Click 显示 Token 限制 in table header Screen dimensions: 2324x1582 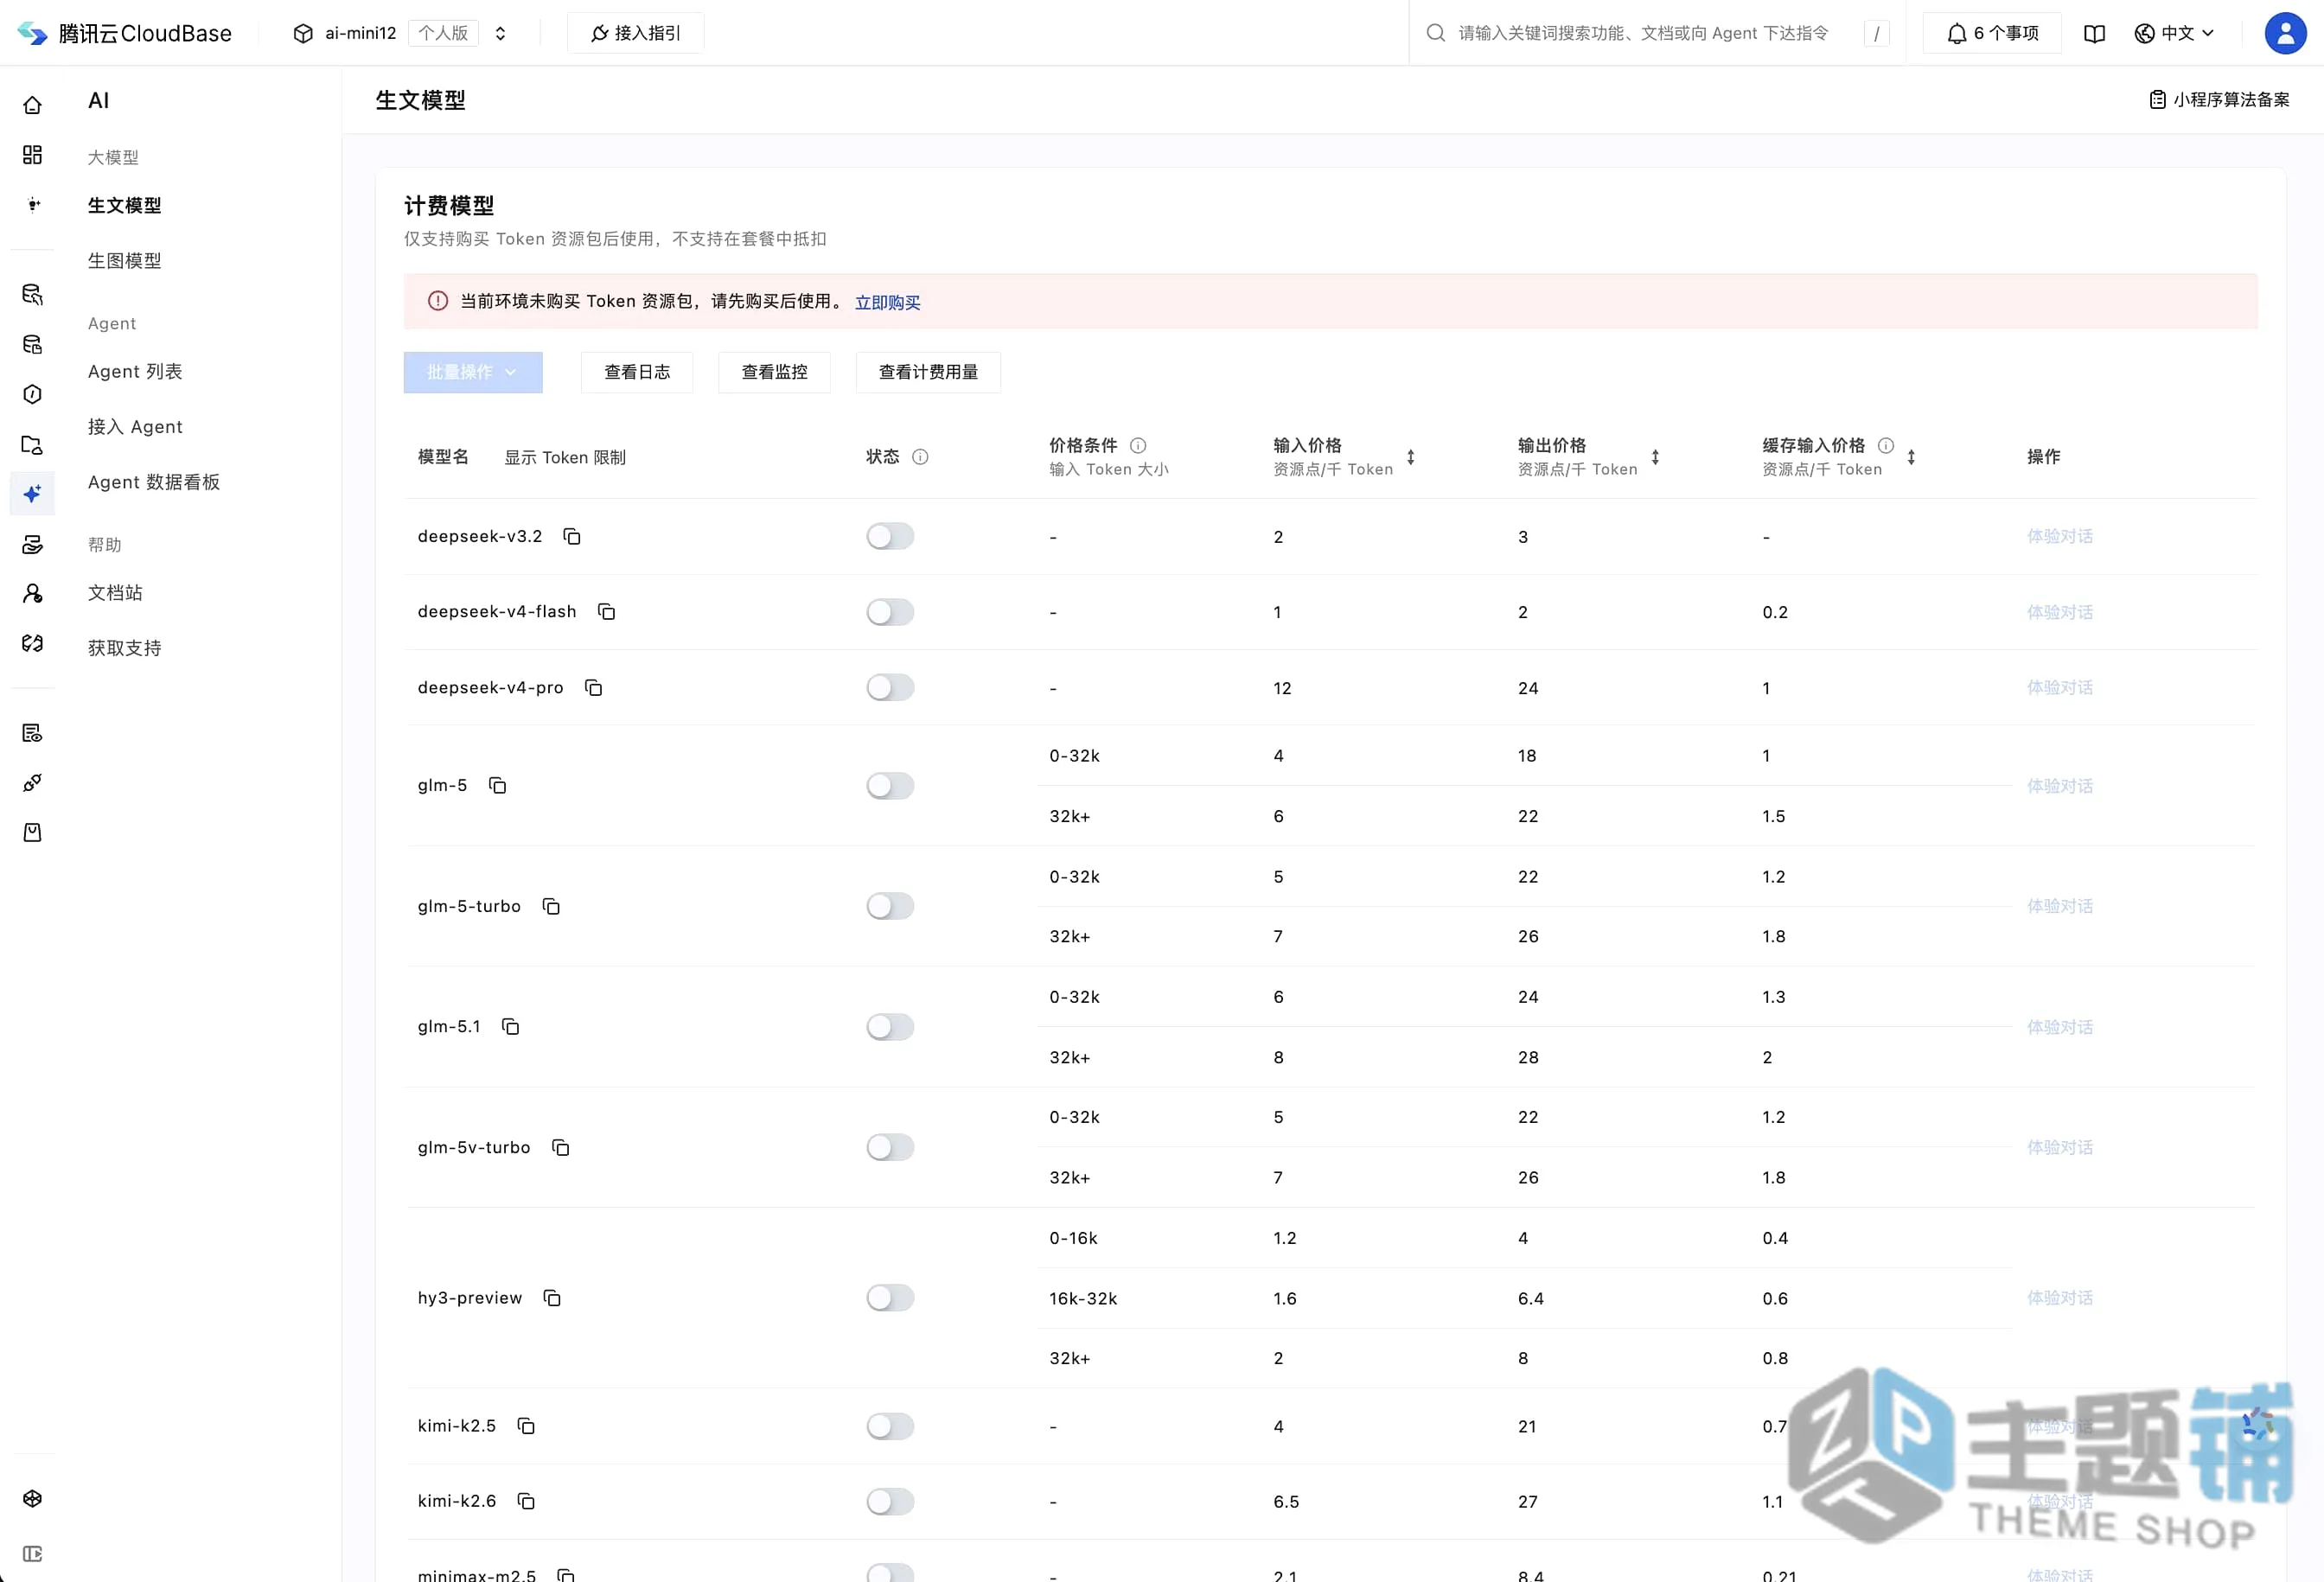(x=565, y=458)
